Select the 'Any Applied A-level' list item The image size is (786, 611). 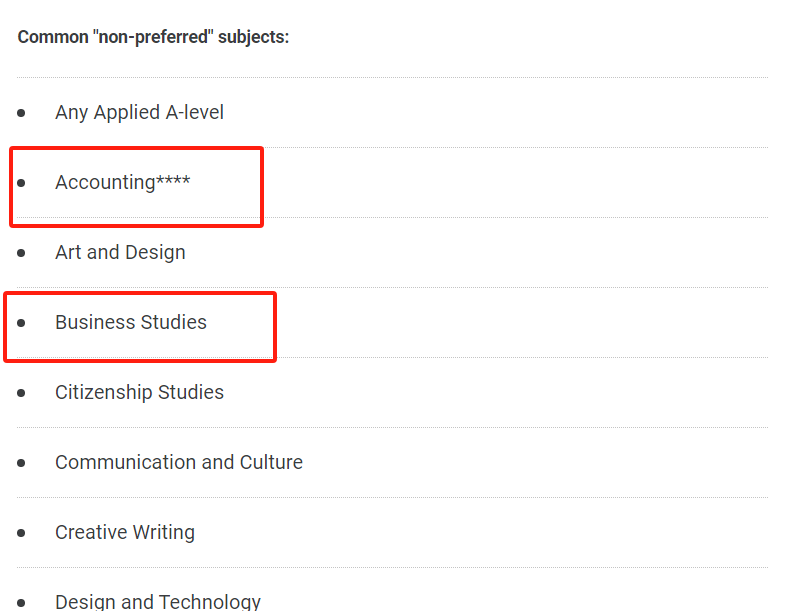(139, 112)
